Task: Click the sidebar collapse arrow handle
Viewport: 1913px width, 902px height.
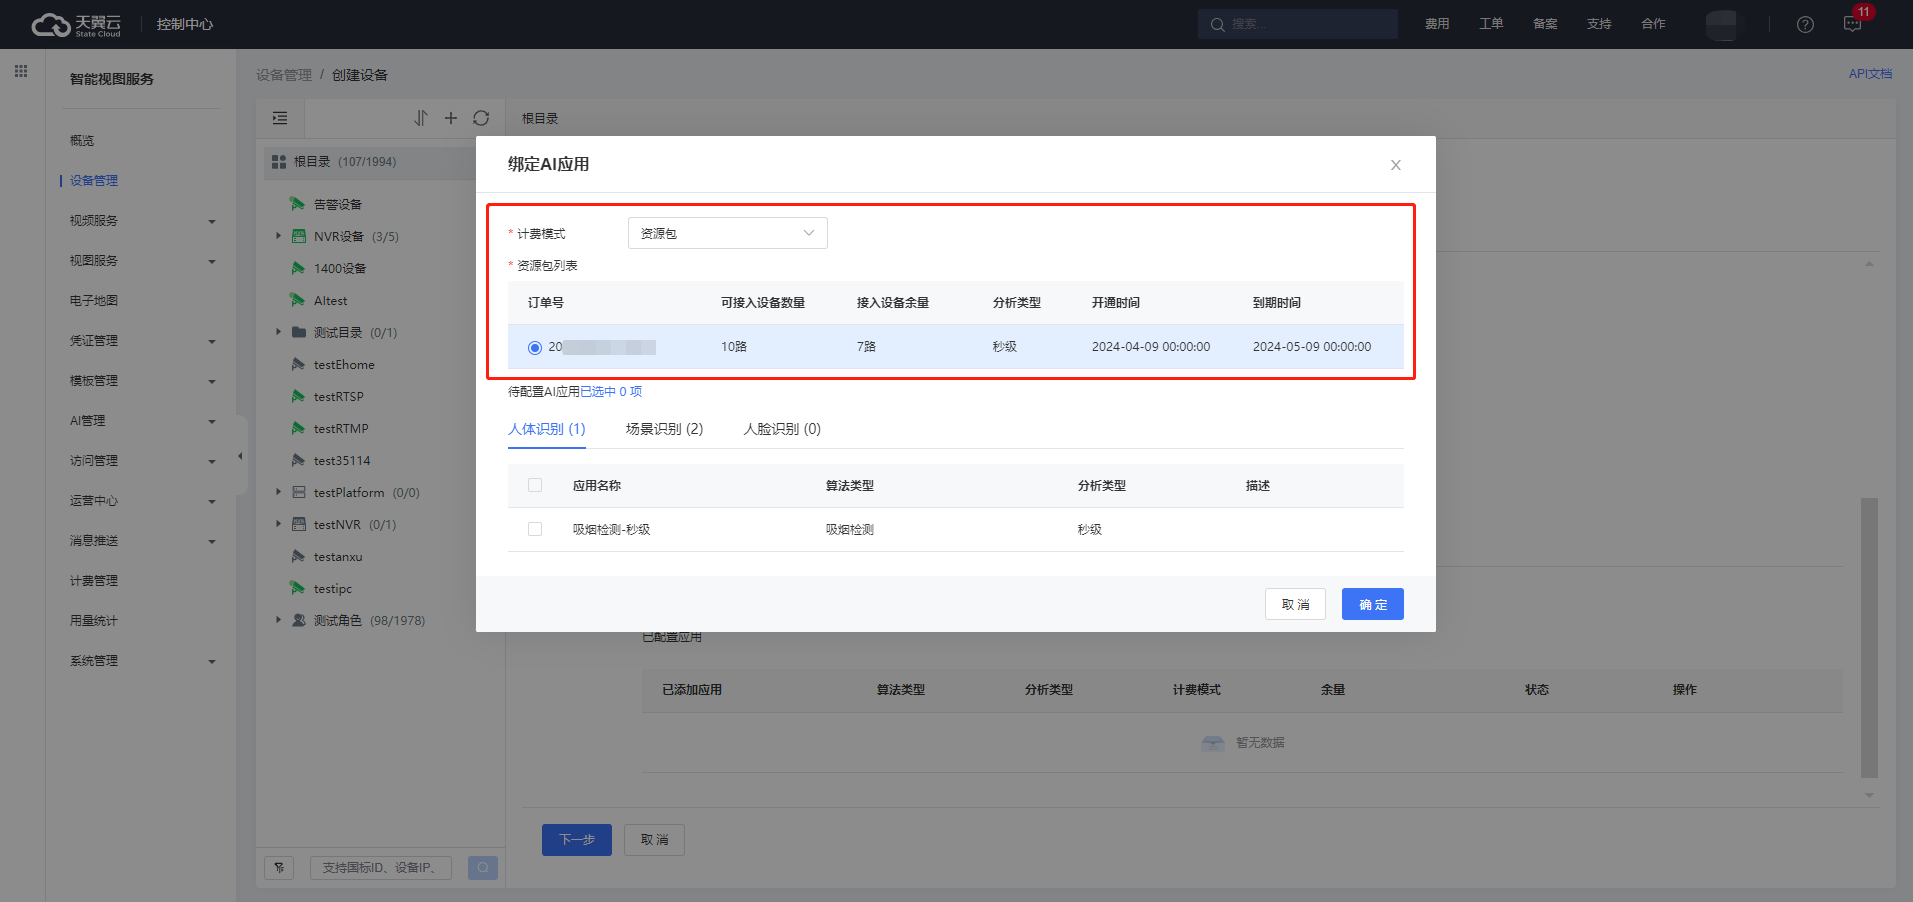Action: click(x=240, y=456)
